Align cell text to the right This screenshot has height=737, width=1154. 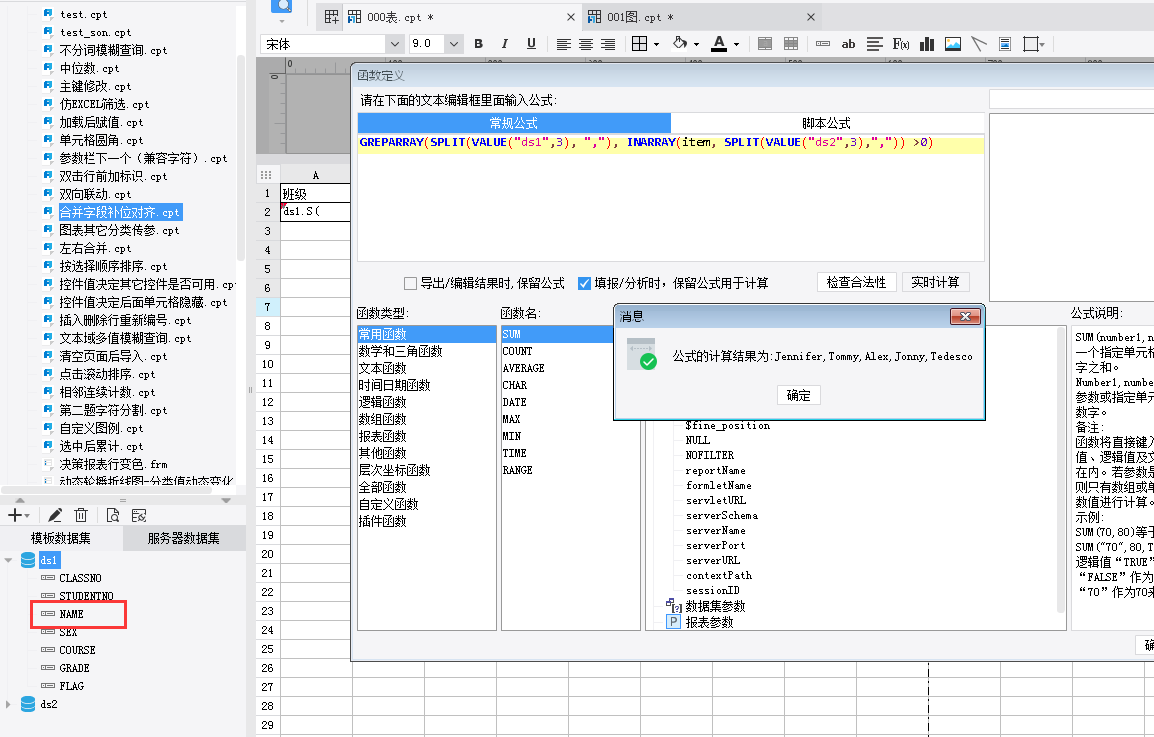coord(608,44)
